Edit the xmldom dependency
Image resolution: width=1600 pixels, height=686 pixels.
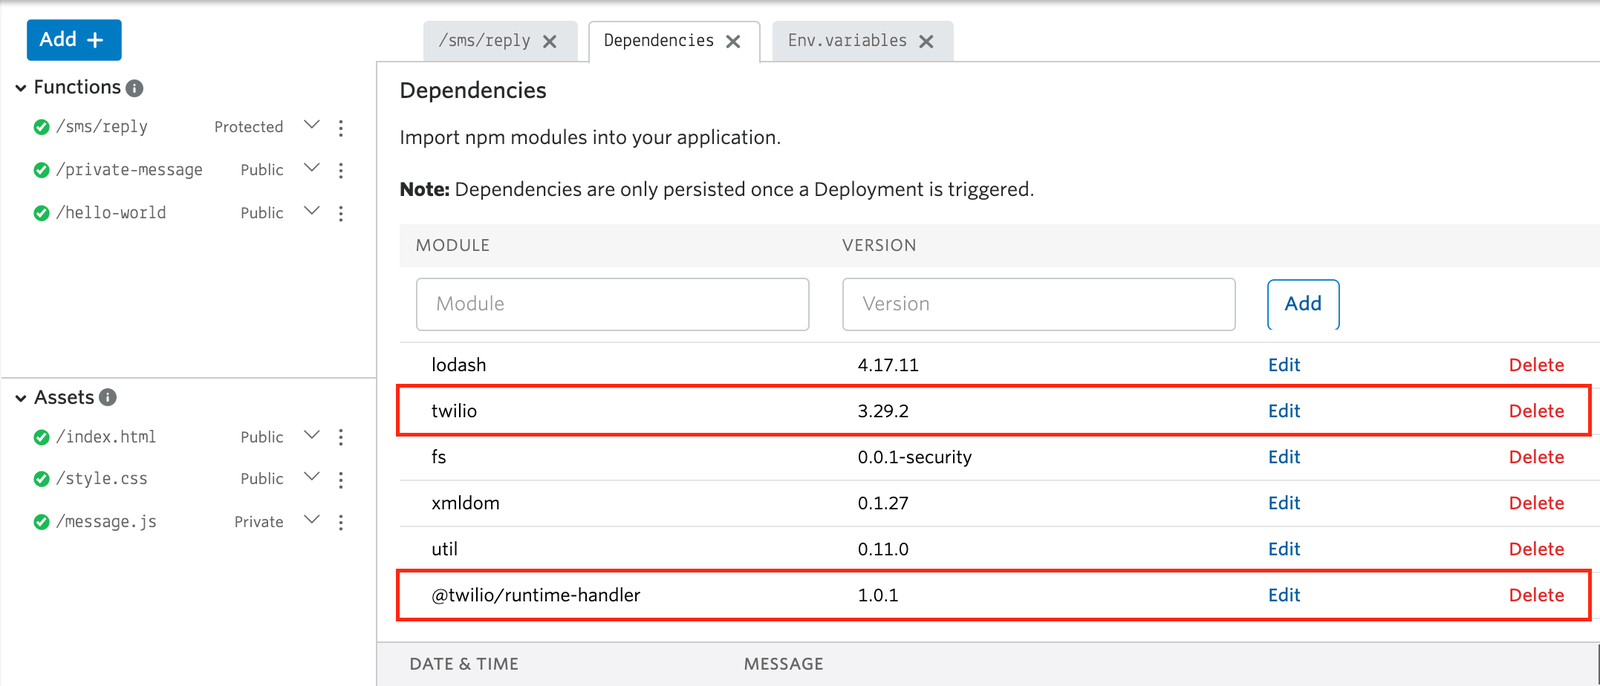[1284, 503]
